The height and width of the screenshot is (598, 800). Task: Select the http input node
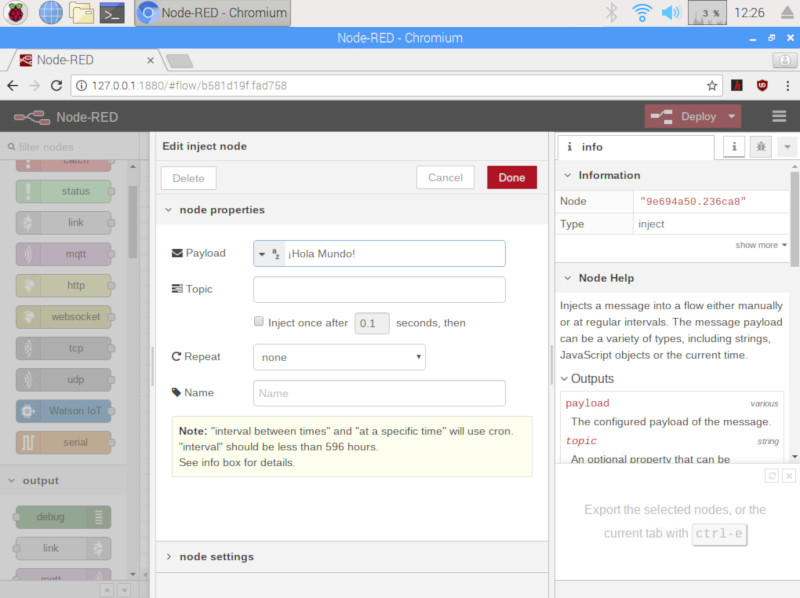point(64,285)
